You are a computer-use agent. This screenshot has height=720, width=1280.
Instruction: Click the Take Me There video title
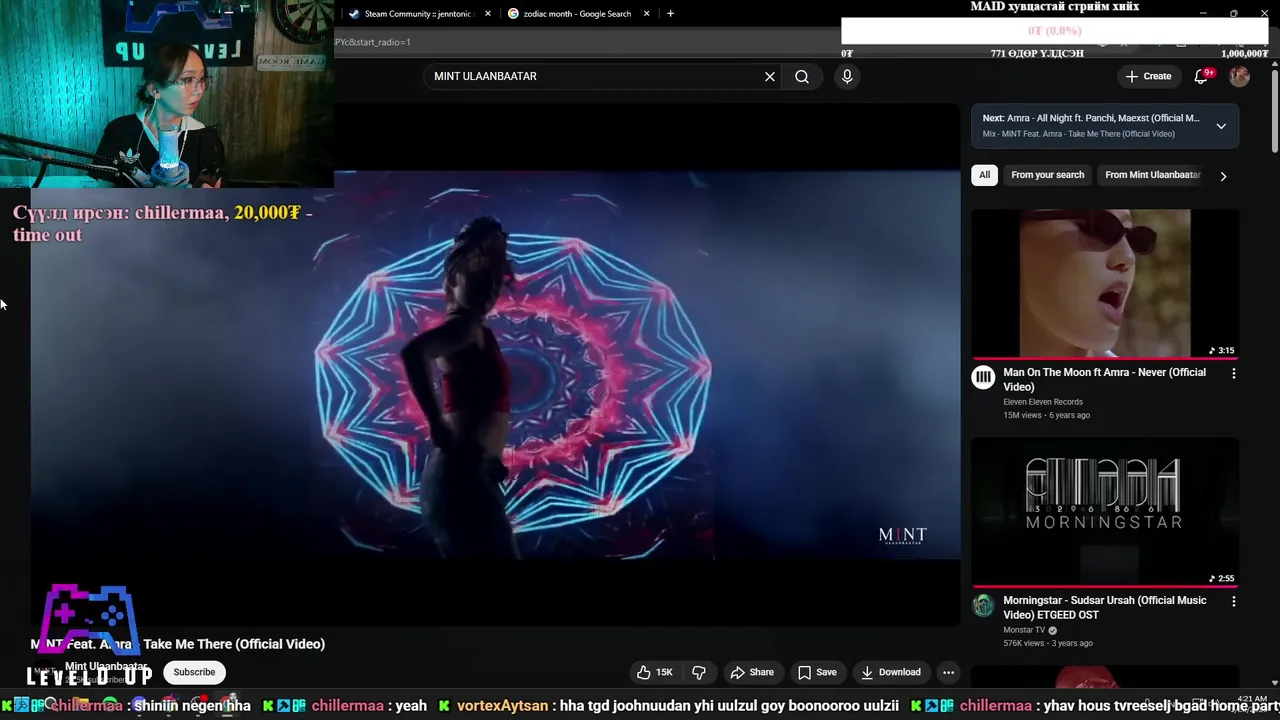coord(178,644)
